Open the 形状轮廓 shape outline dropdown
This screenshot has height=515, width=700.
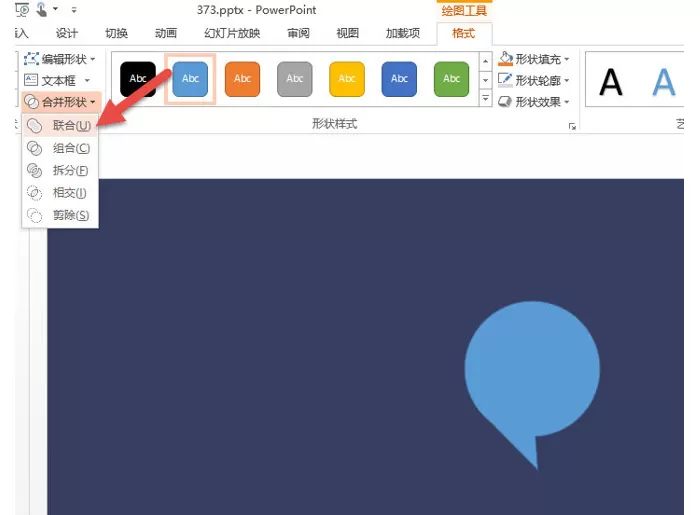click(x=534, y=80)
